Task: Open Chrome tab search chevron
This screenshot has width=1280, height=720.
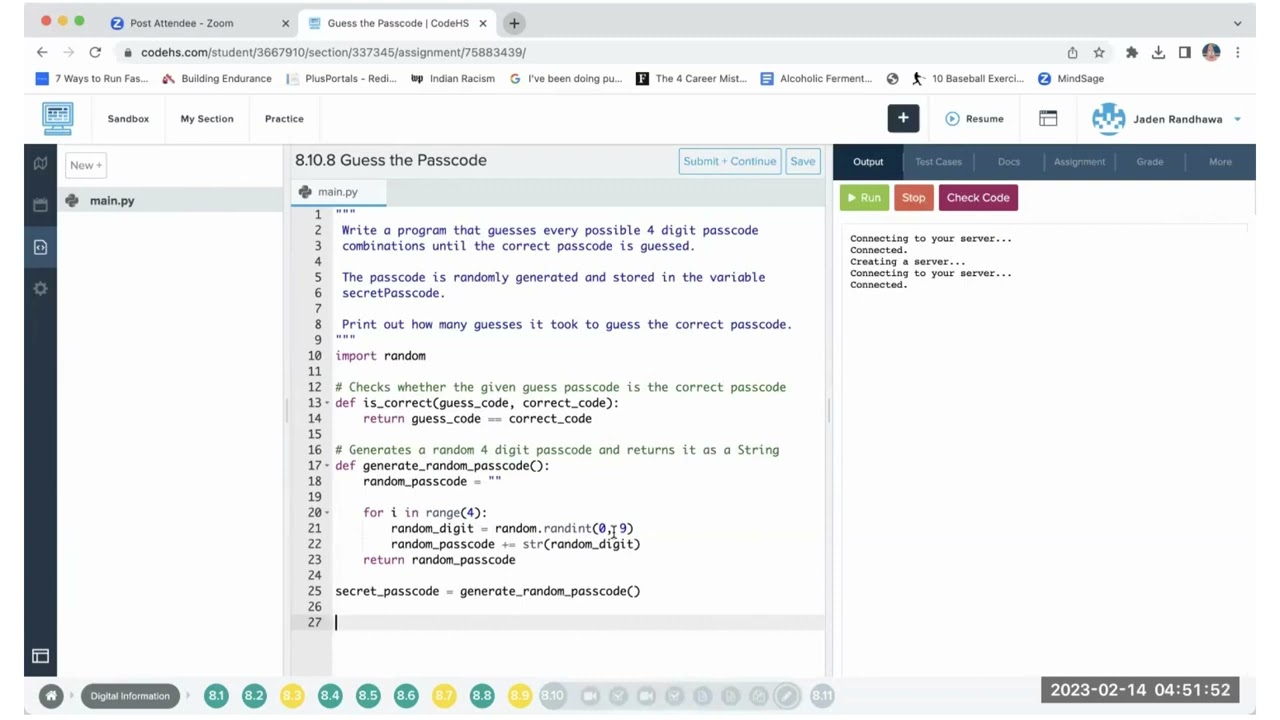Action: tap(1237, 23)
